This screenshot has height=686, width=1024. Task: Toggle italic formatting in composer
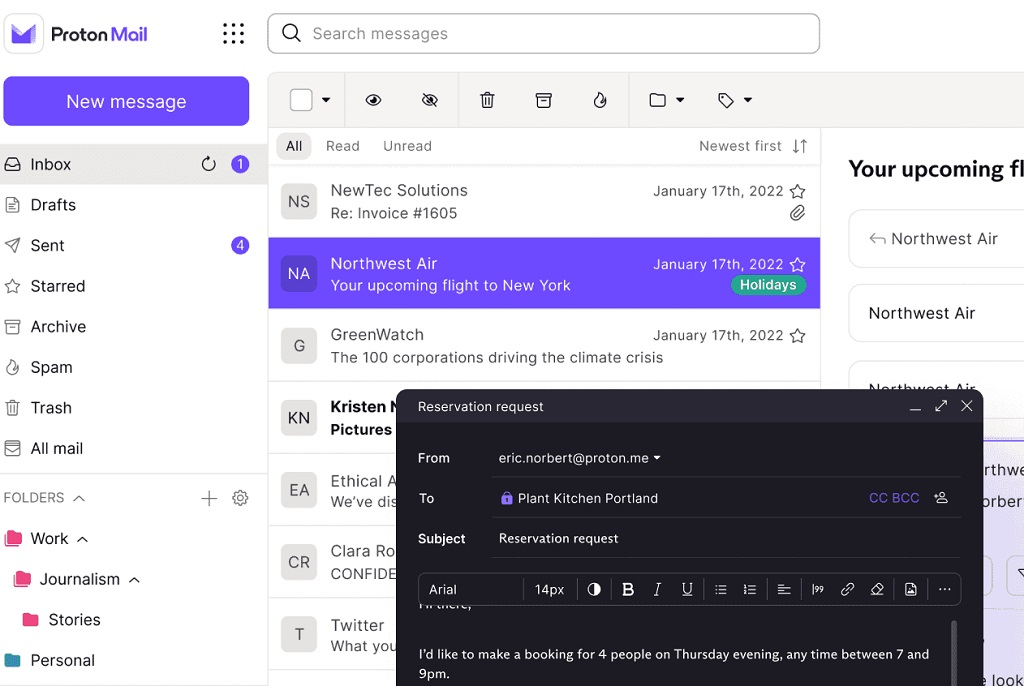coord(657,589)
